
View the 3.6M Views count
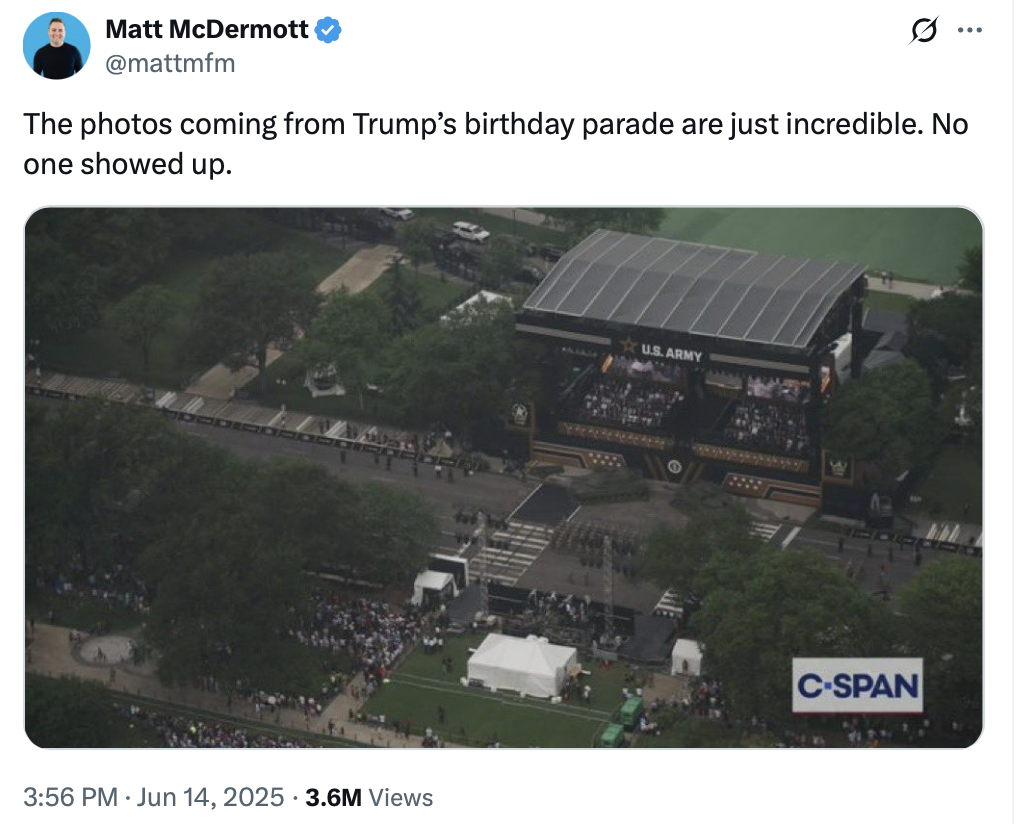369,797
